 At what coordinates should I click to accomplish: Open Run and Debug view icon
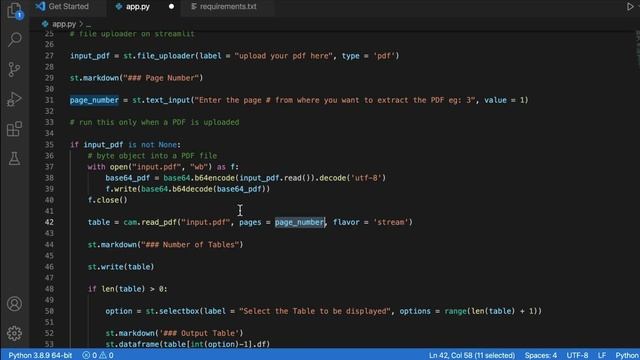pos(14,99)
